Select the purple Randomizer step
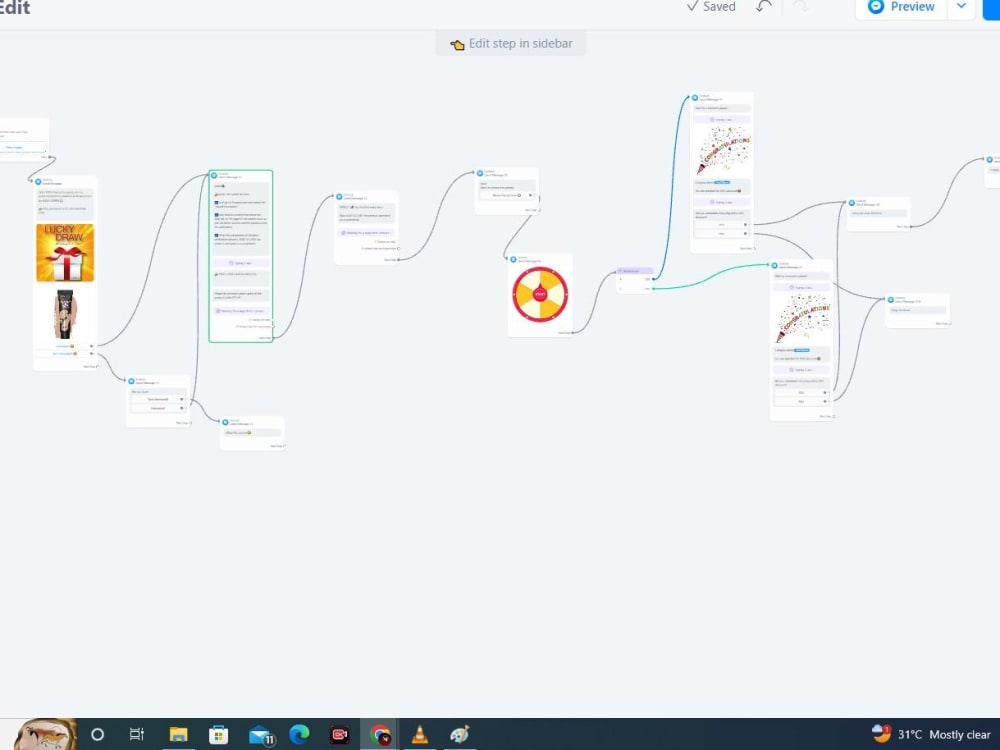The height and width of the screenshot is (750, 1000). [635, 280]
